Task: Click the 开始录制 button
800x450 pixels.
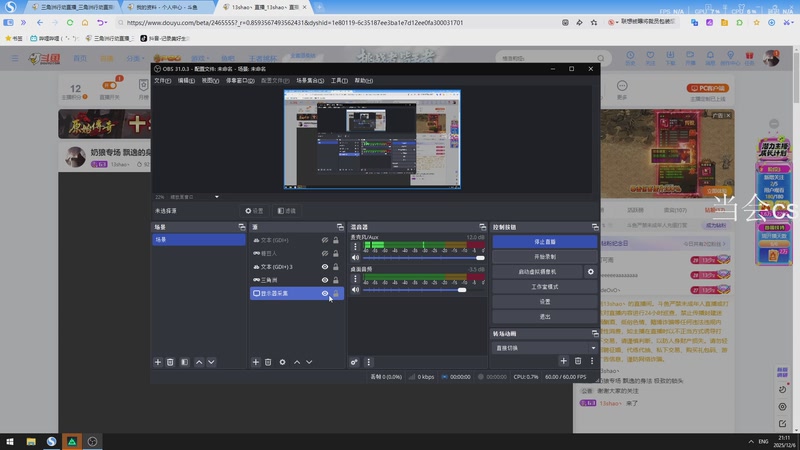Action: (x=544, y=257)
